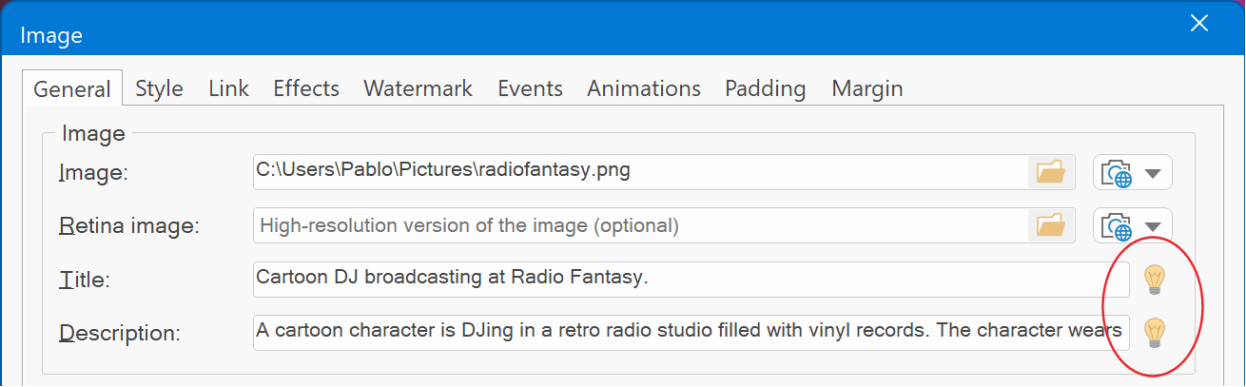The height and width of the screenshot is (387, 1246).
Task: Click camera-globe icon next to Retina image
Action: coord(1116,226)
